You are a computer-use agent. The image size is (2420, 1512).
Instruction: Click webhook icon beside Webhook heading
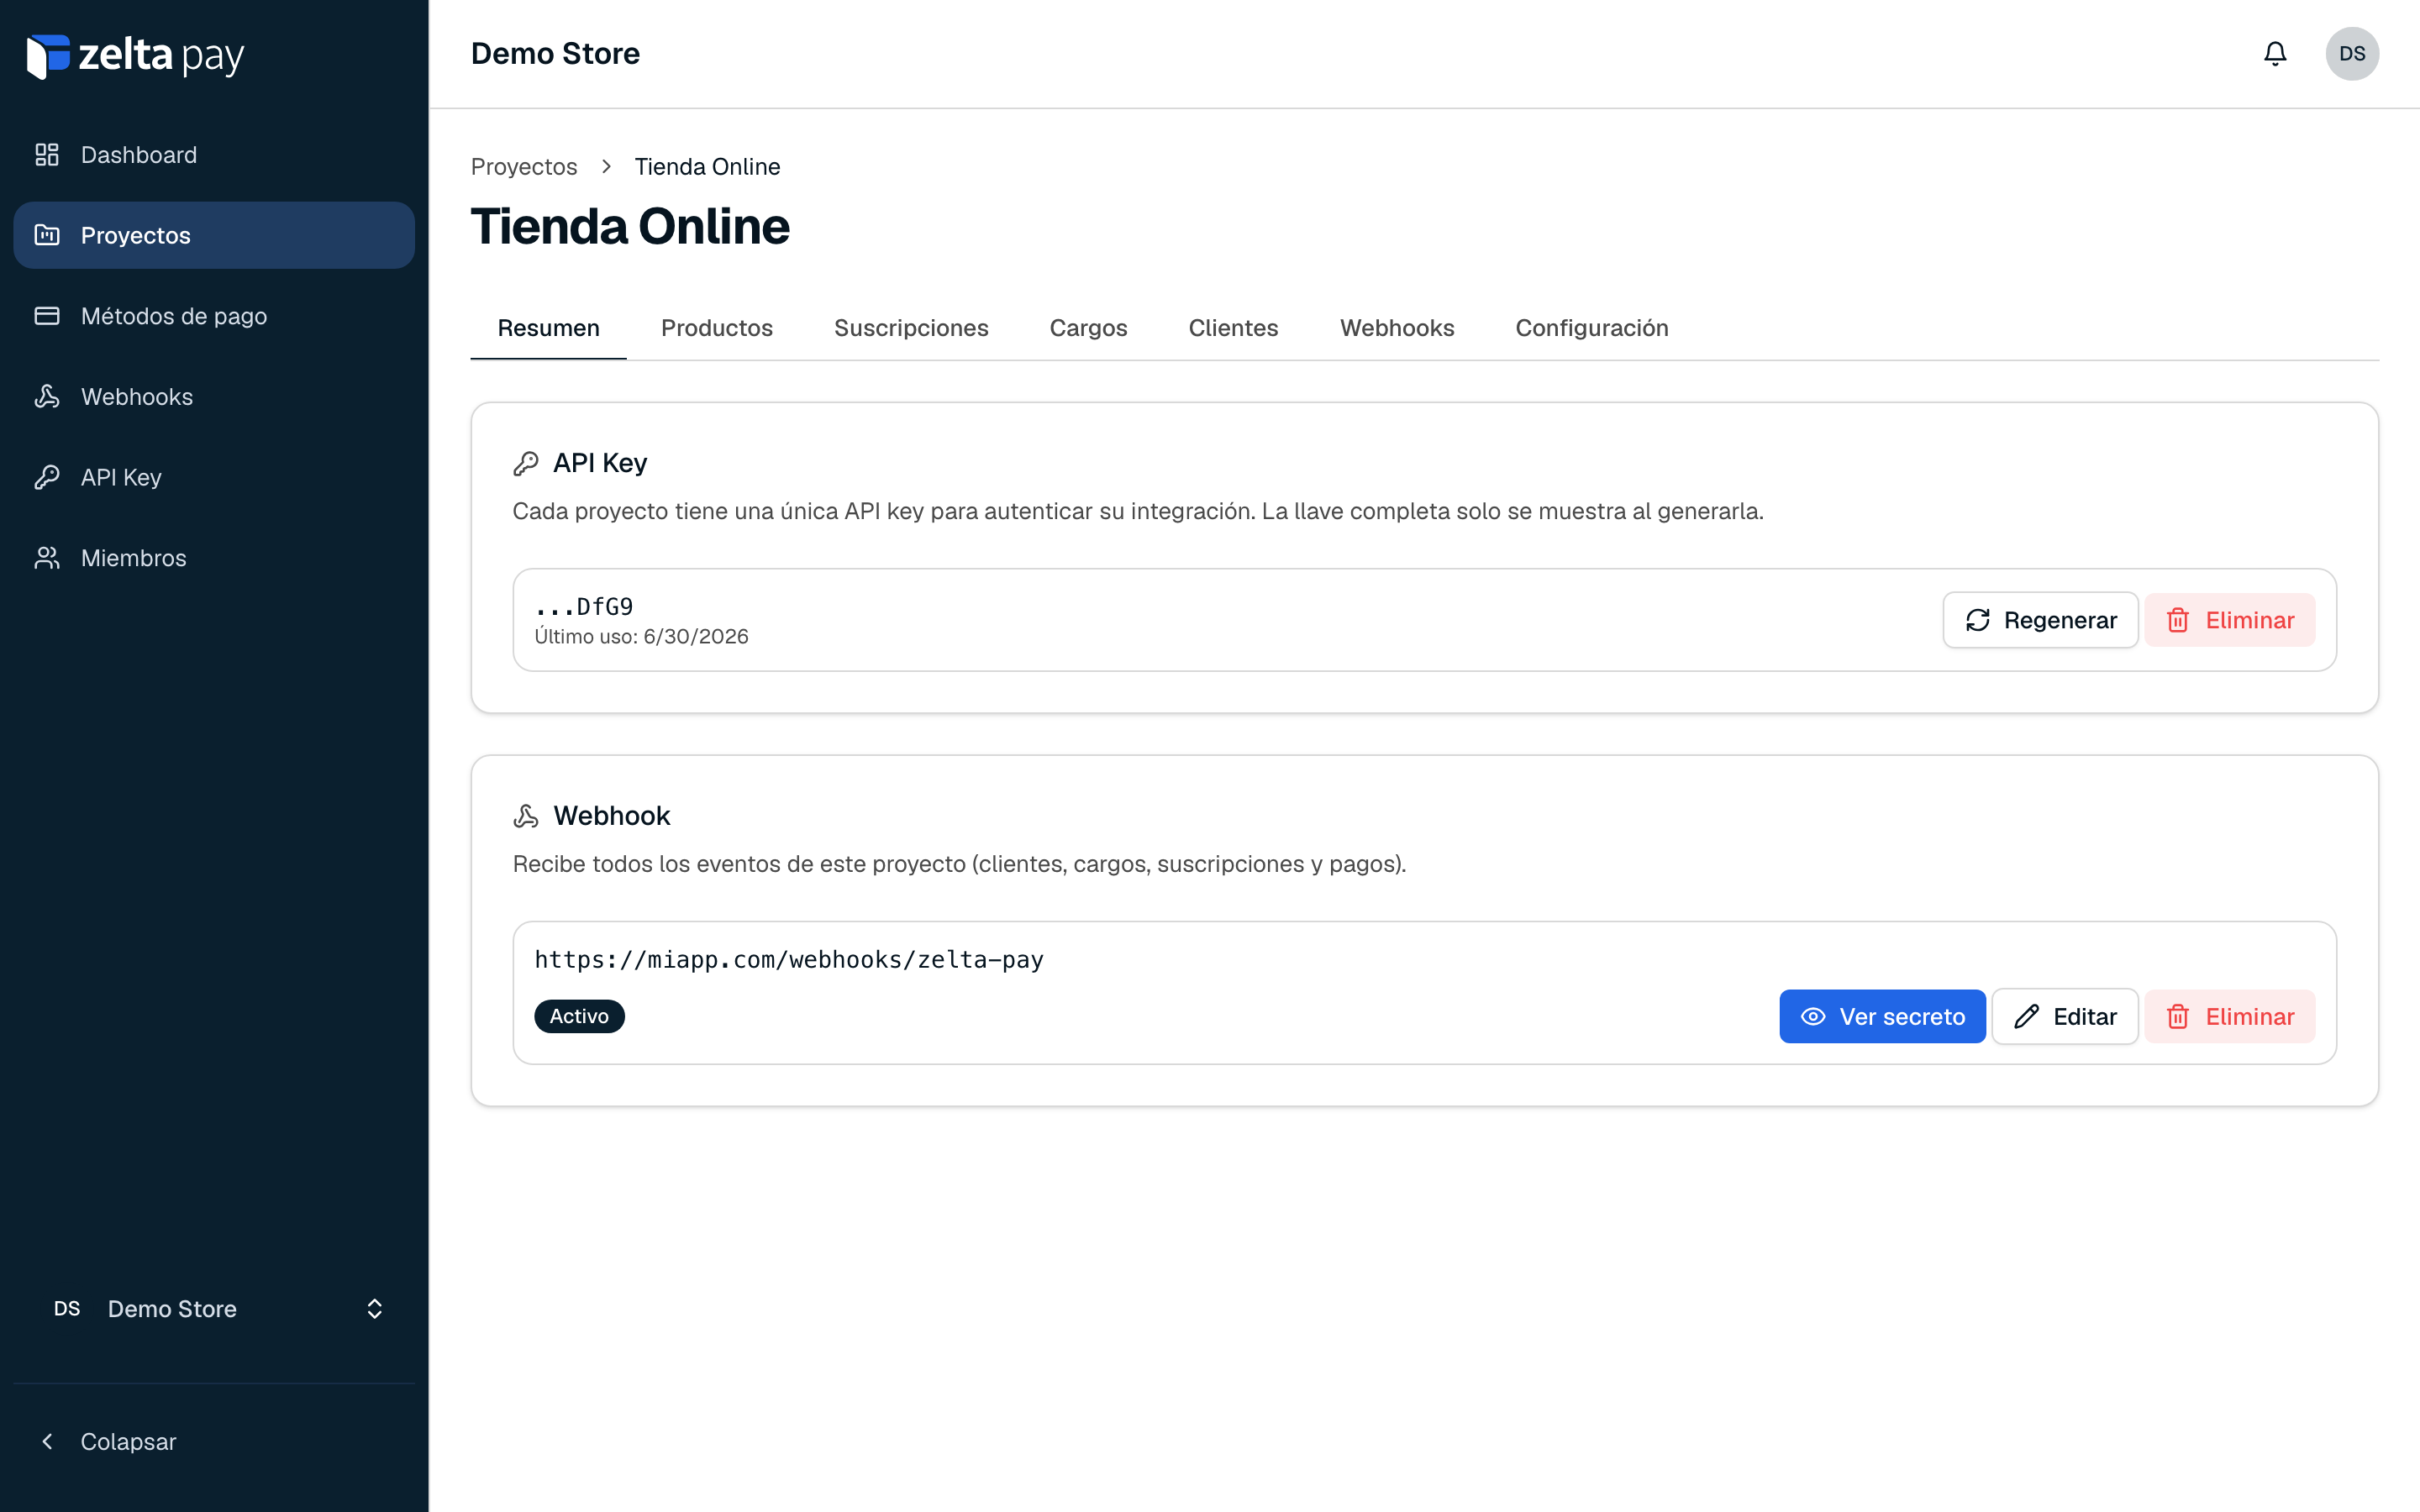point(526,817)
